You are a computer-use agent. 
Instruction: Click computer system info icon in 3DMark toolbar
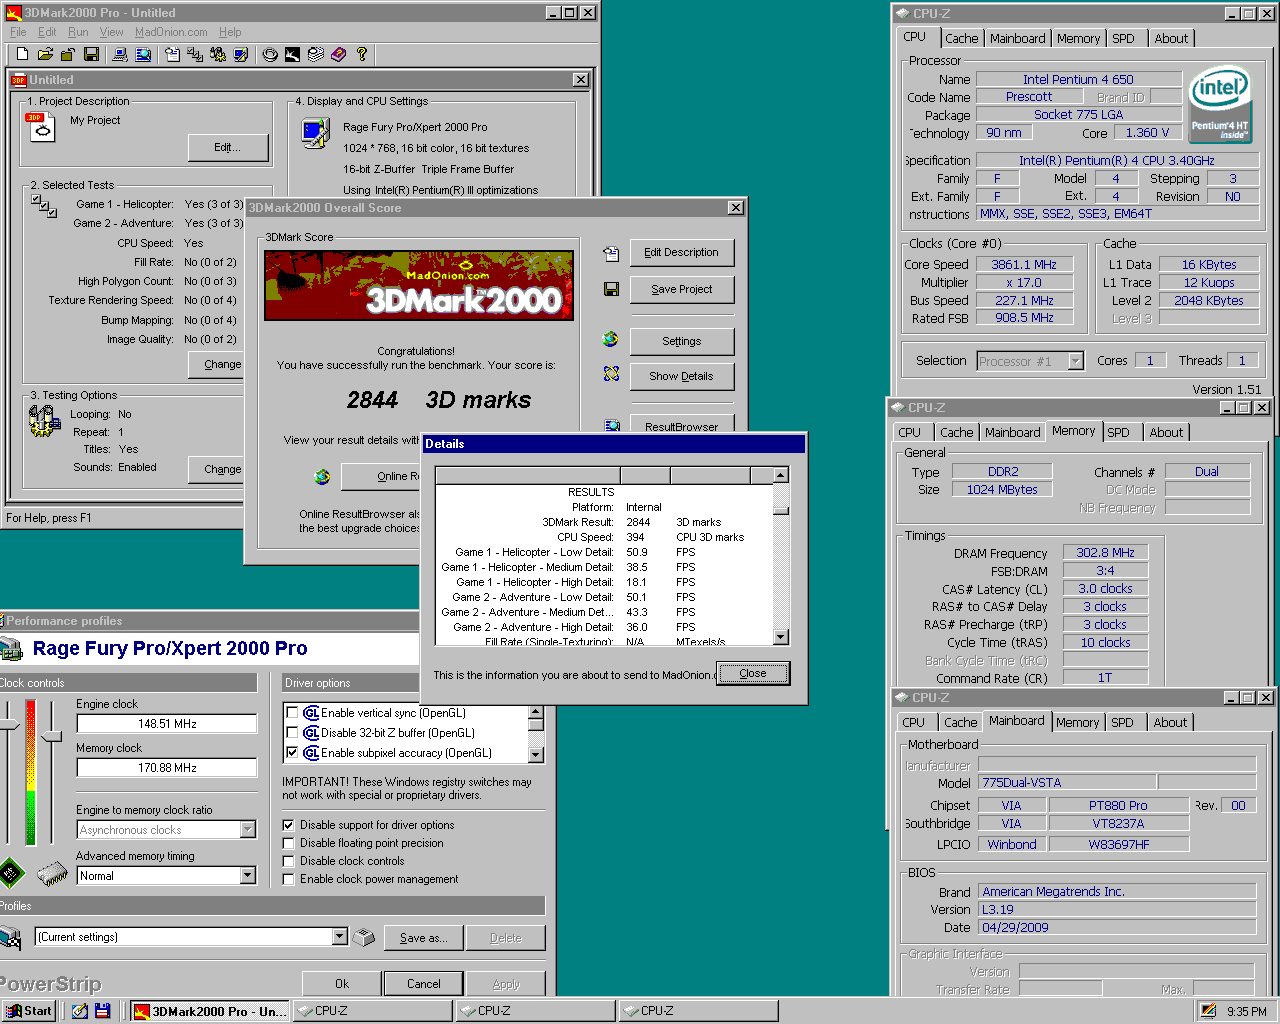coord(120,54)
